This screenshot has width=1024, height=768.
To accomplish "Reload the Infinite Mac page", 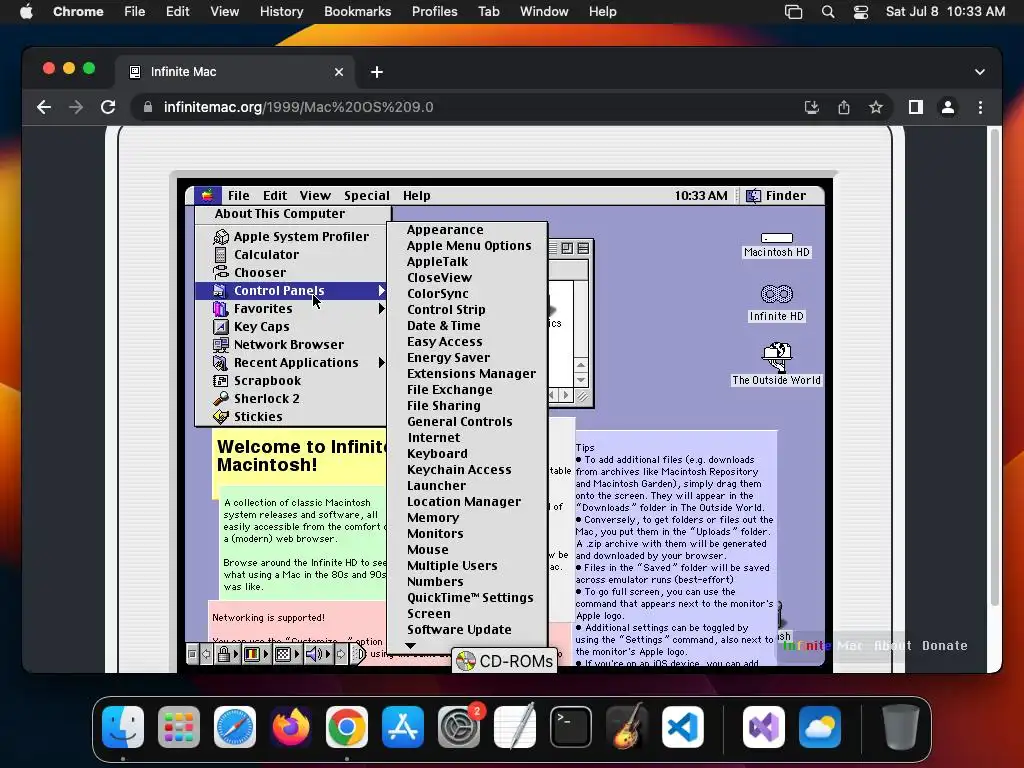I will point(108,107).
